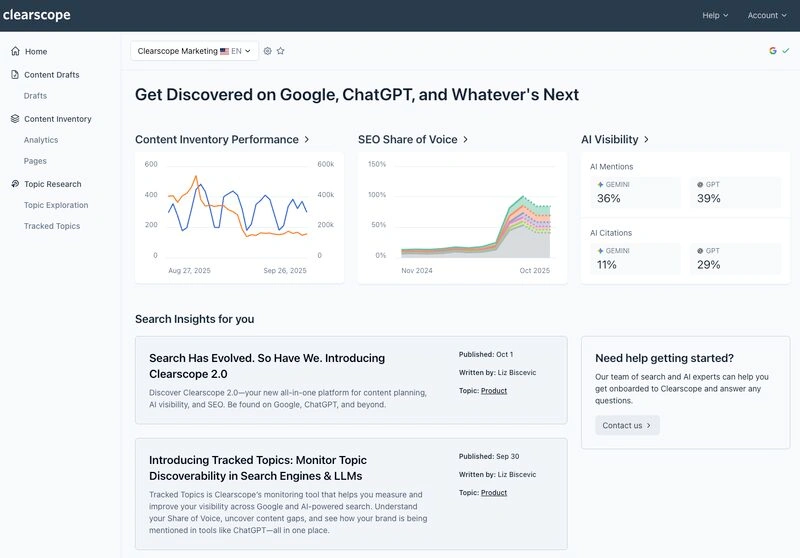Open the Introducing Tracked Topics article title
Screen dimensions: 800x558
point(258,468)
